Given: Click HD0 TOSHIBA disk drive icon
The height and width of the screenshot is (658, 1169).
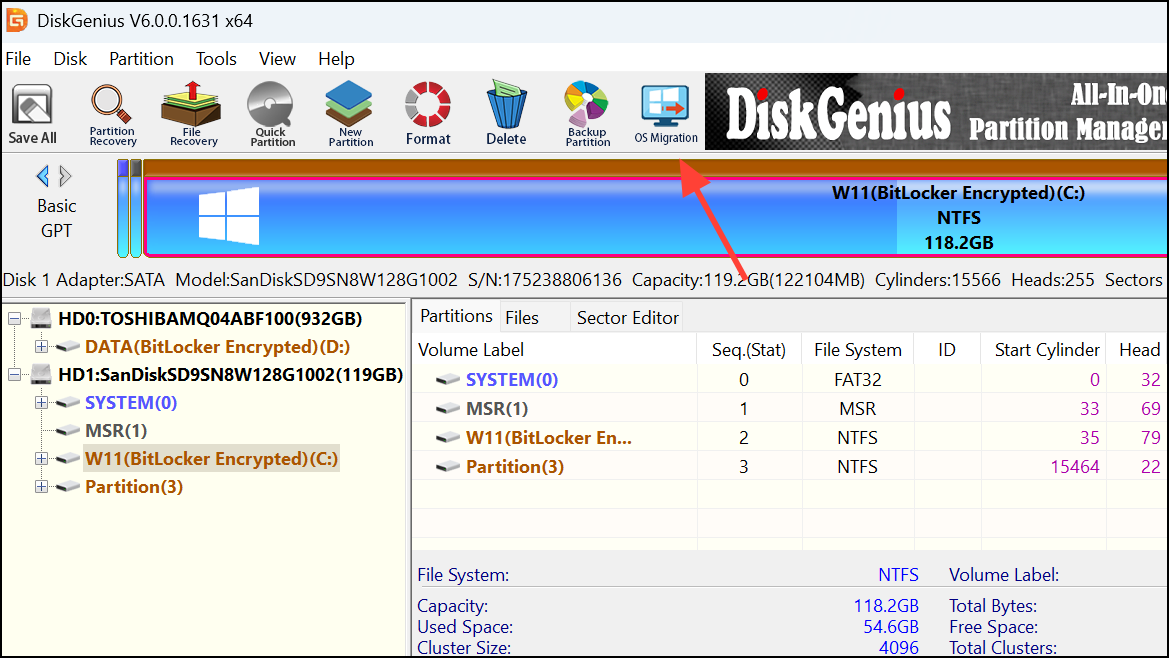Looking at the screenshot, I should tap(40, 318).
